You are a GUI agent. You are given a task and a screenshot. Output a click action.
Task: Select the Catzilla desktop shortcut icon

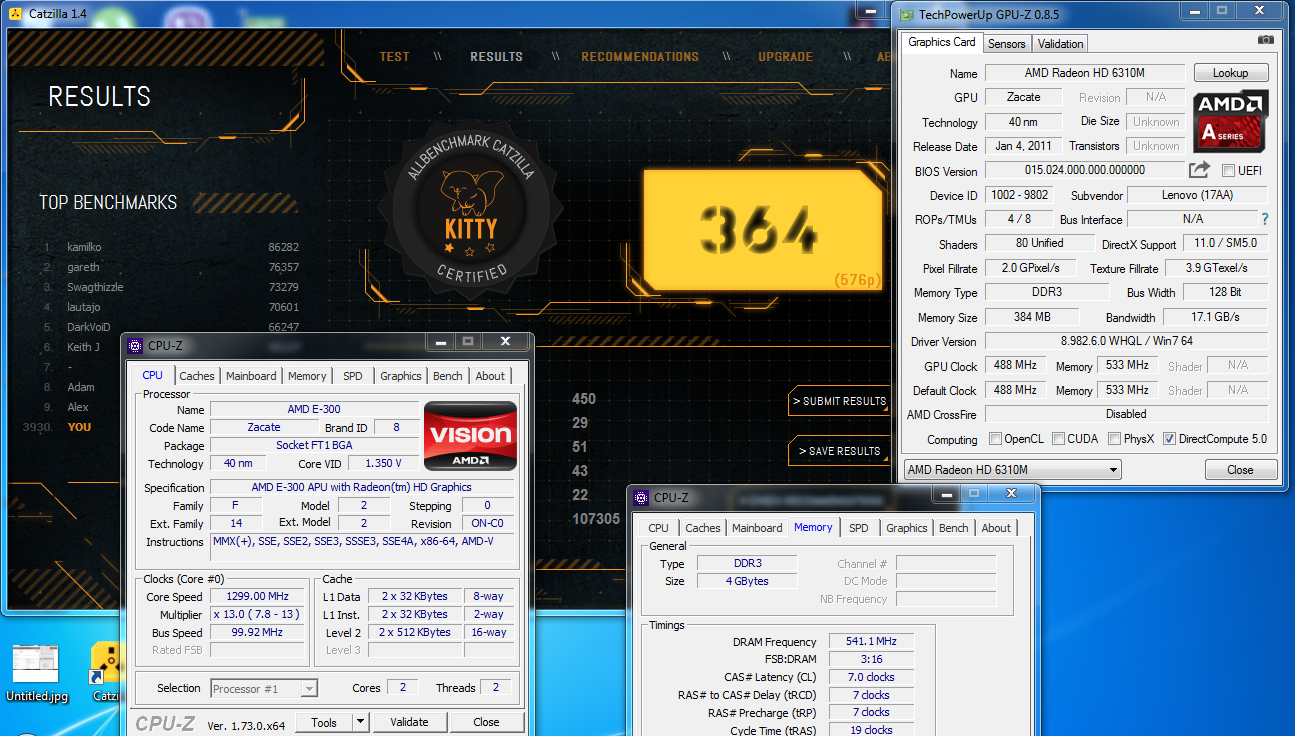106,672
